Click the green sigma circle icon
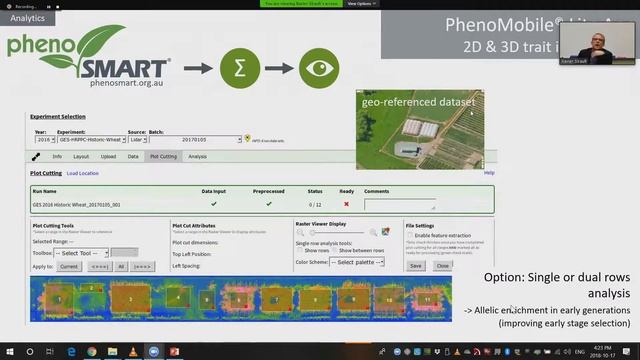The image size is (640, 360). point(240,68)
